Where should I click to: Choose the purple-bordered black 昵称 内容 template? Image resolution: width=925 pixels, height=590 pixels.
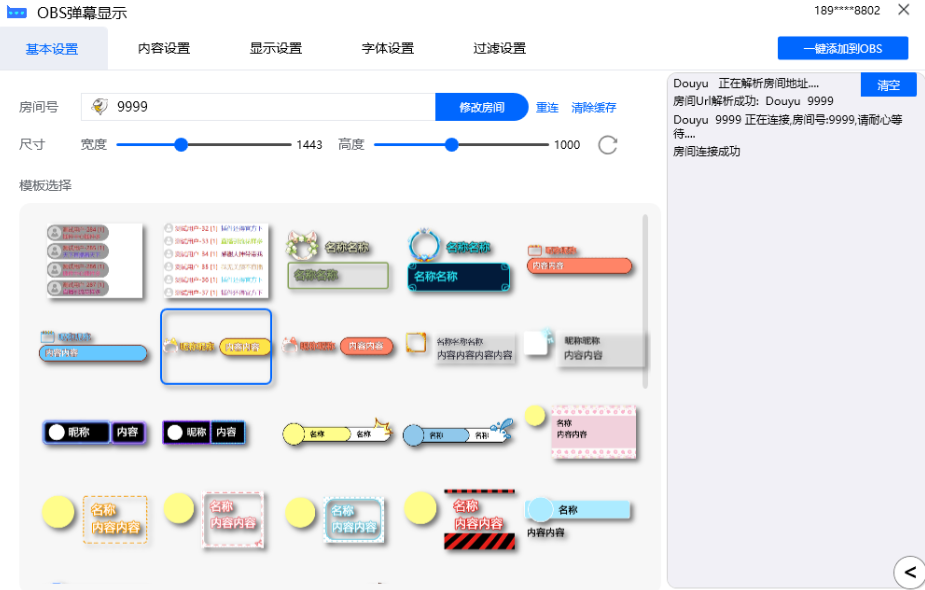click(x=204, y=432)
